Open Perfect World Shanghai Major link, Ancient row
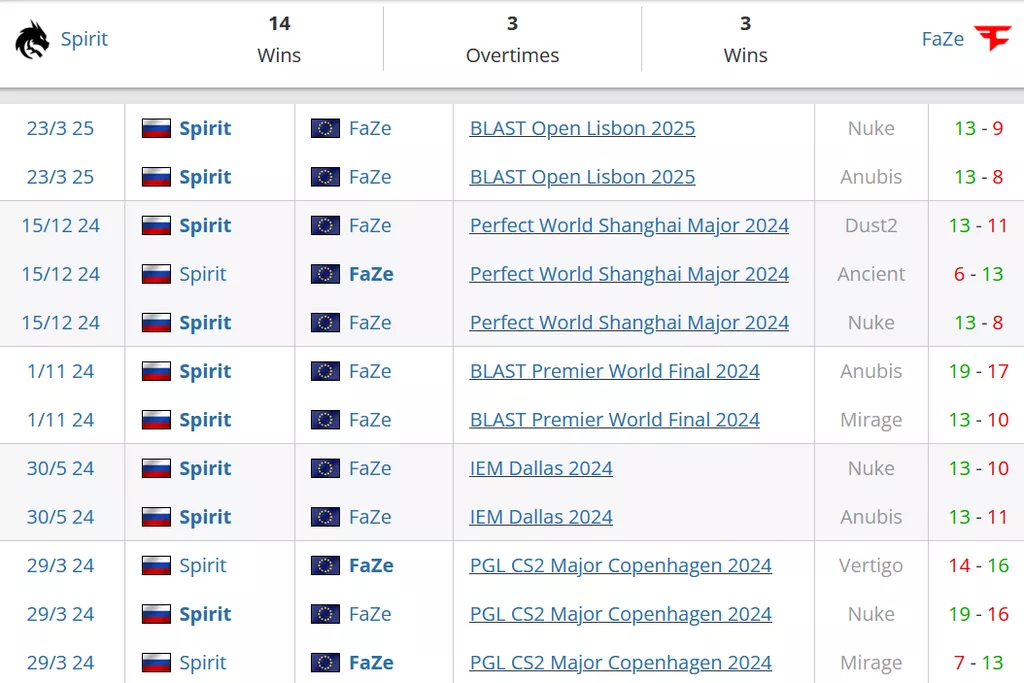The width and height of the screenshot is (1024, 683). coord(629,274)
